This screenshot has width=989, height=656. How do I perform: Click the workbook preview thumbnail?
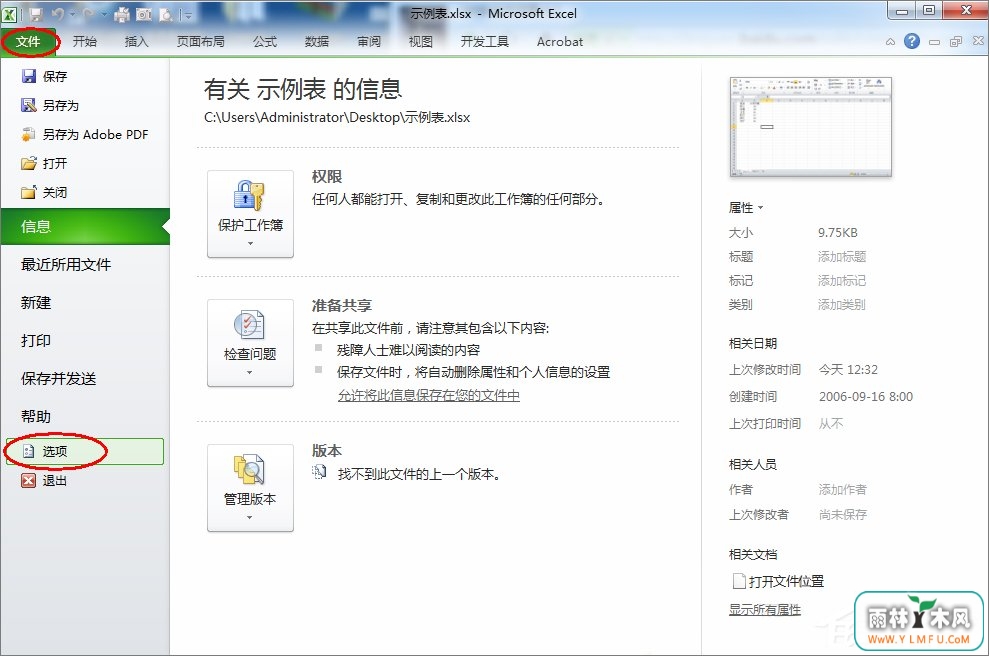(x=811, y=127)
